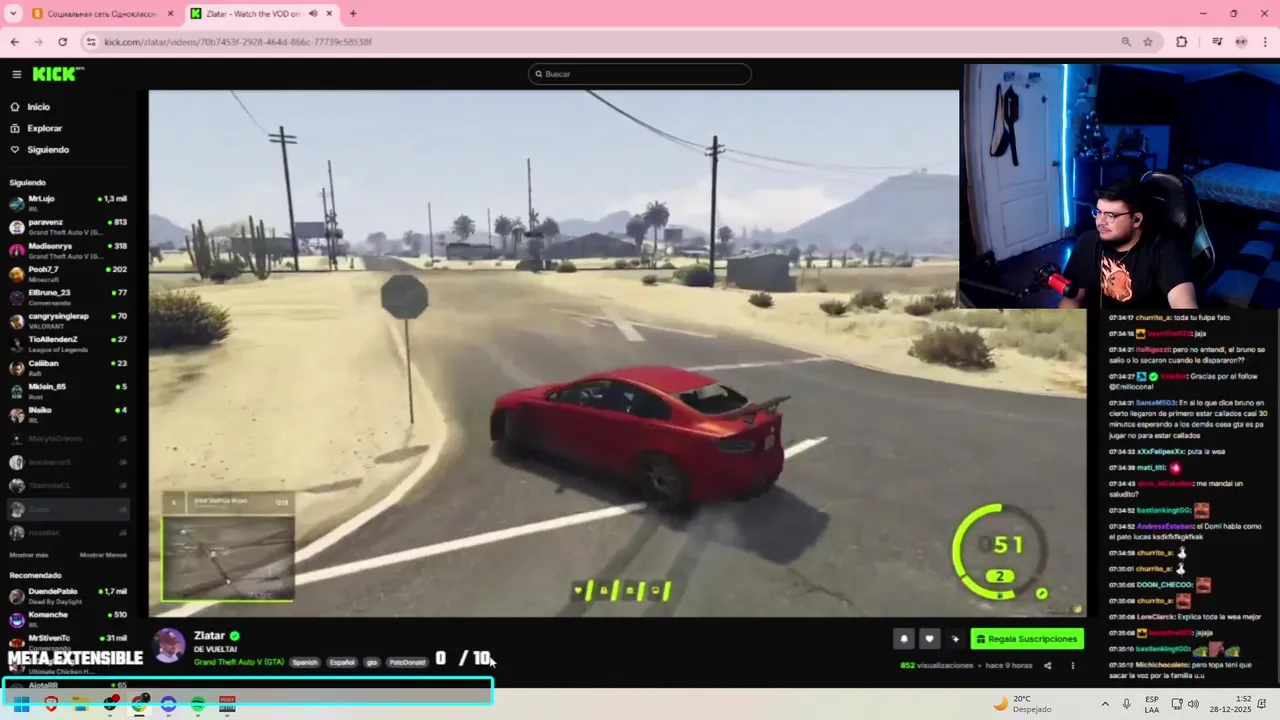Viewport: 1280px width, 720px height.
Task: Open TioAllendenZ channel in the sidebar
Action: pyautogui.click(x=68, y=344)
